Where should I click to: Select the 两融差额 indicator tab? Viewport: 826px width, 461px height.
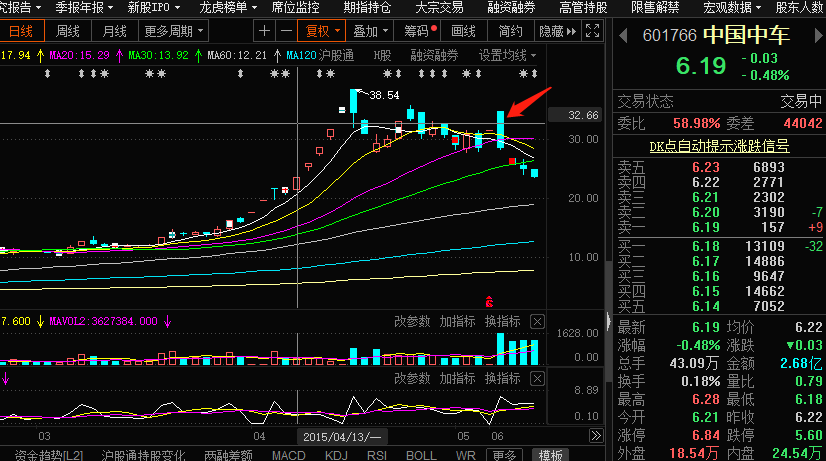coord(228,455)
